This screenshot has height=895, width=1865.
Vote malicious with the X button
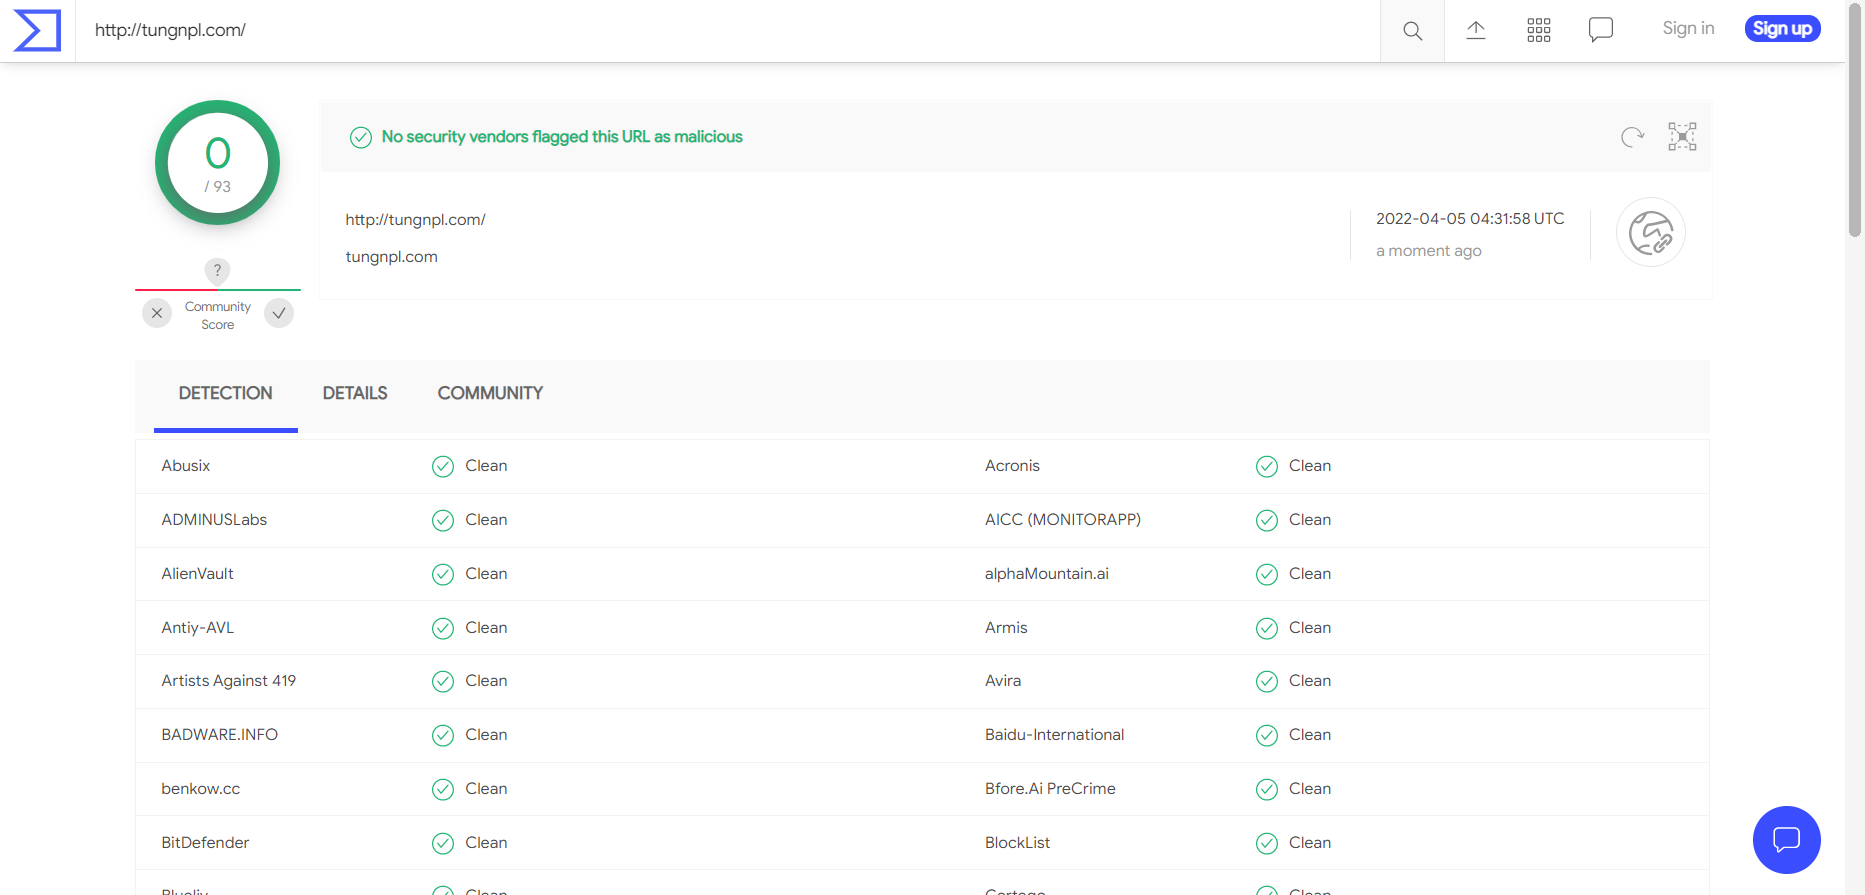157,313
